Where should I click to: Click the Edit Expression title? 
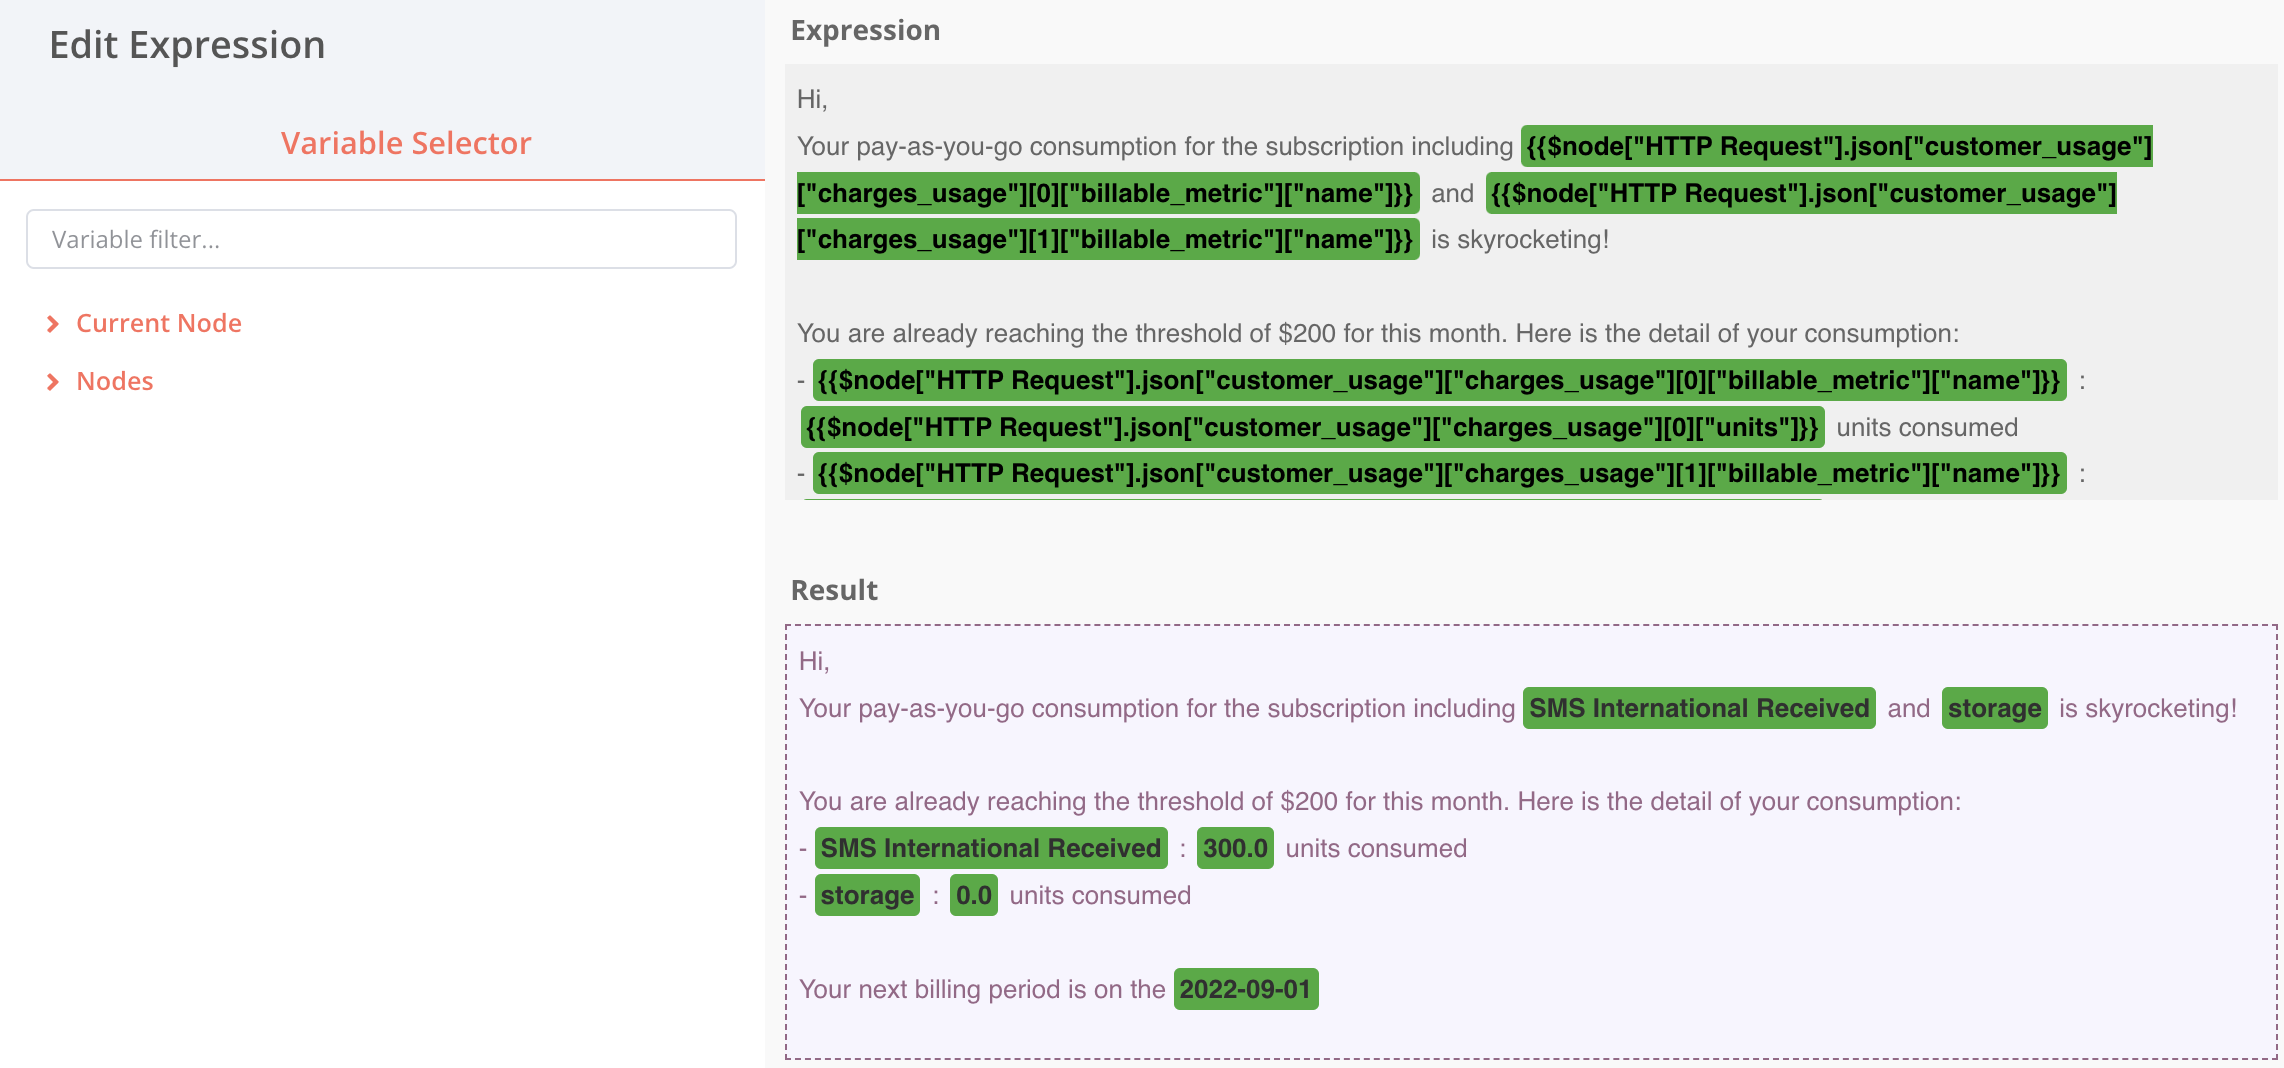click(x=187, y=45)
